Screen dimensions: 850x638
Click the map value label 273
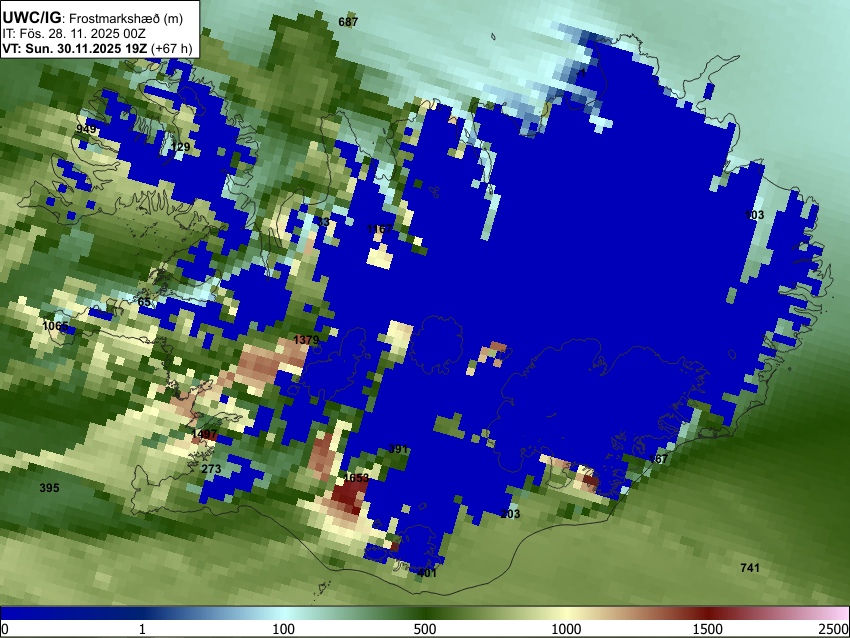[x=211, y=469]
